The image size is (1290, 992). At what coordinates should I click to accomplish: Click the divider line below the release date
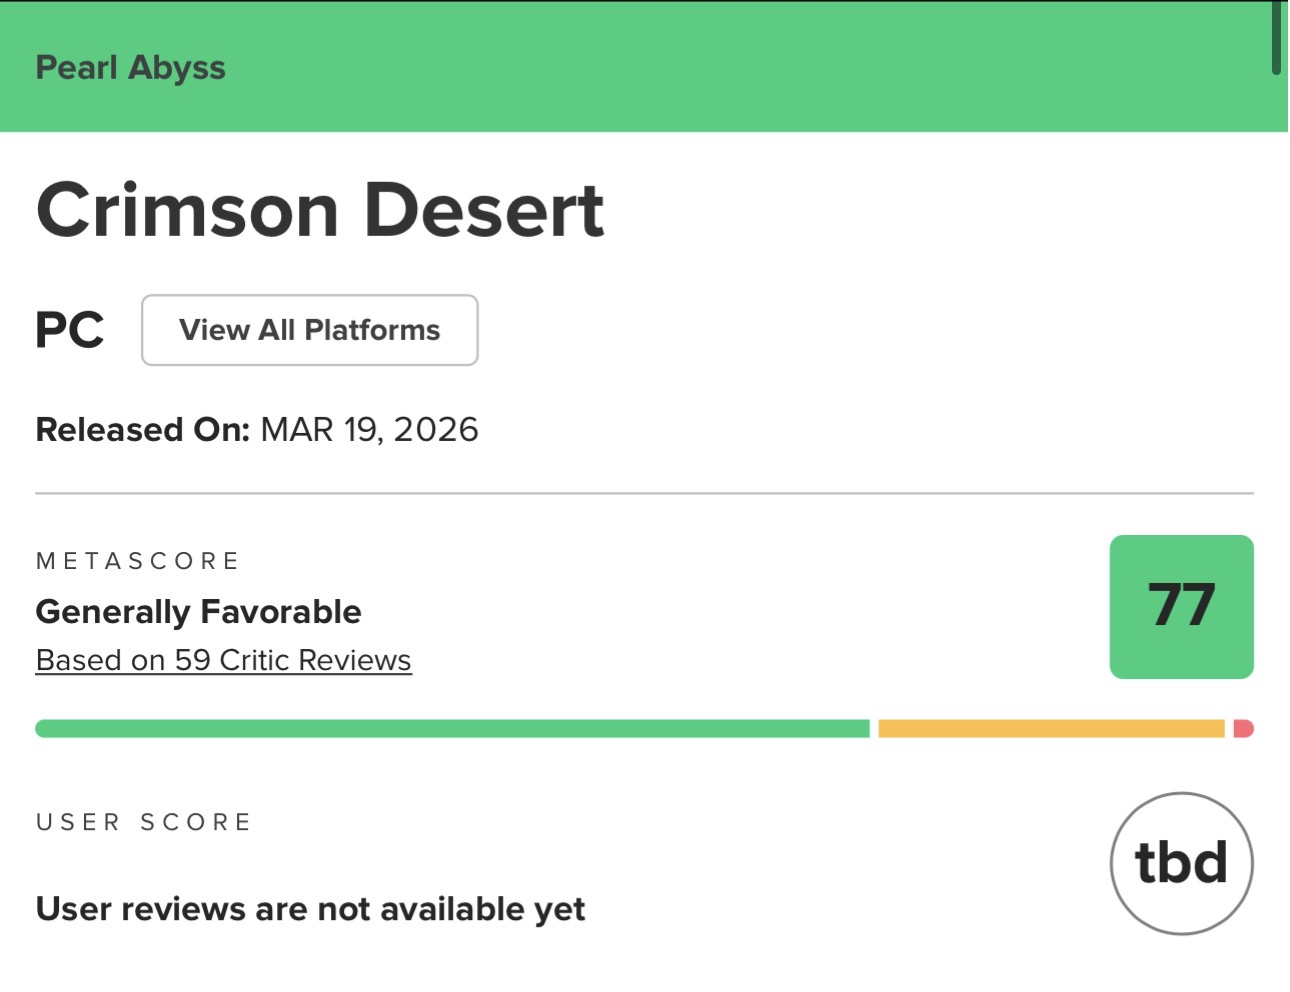[x=644, y=493]
